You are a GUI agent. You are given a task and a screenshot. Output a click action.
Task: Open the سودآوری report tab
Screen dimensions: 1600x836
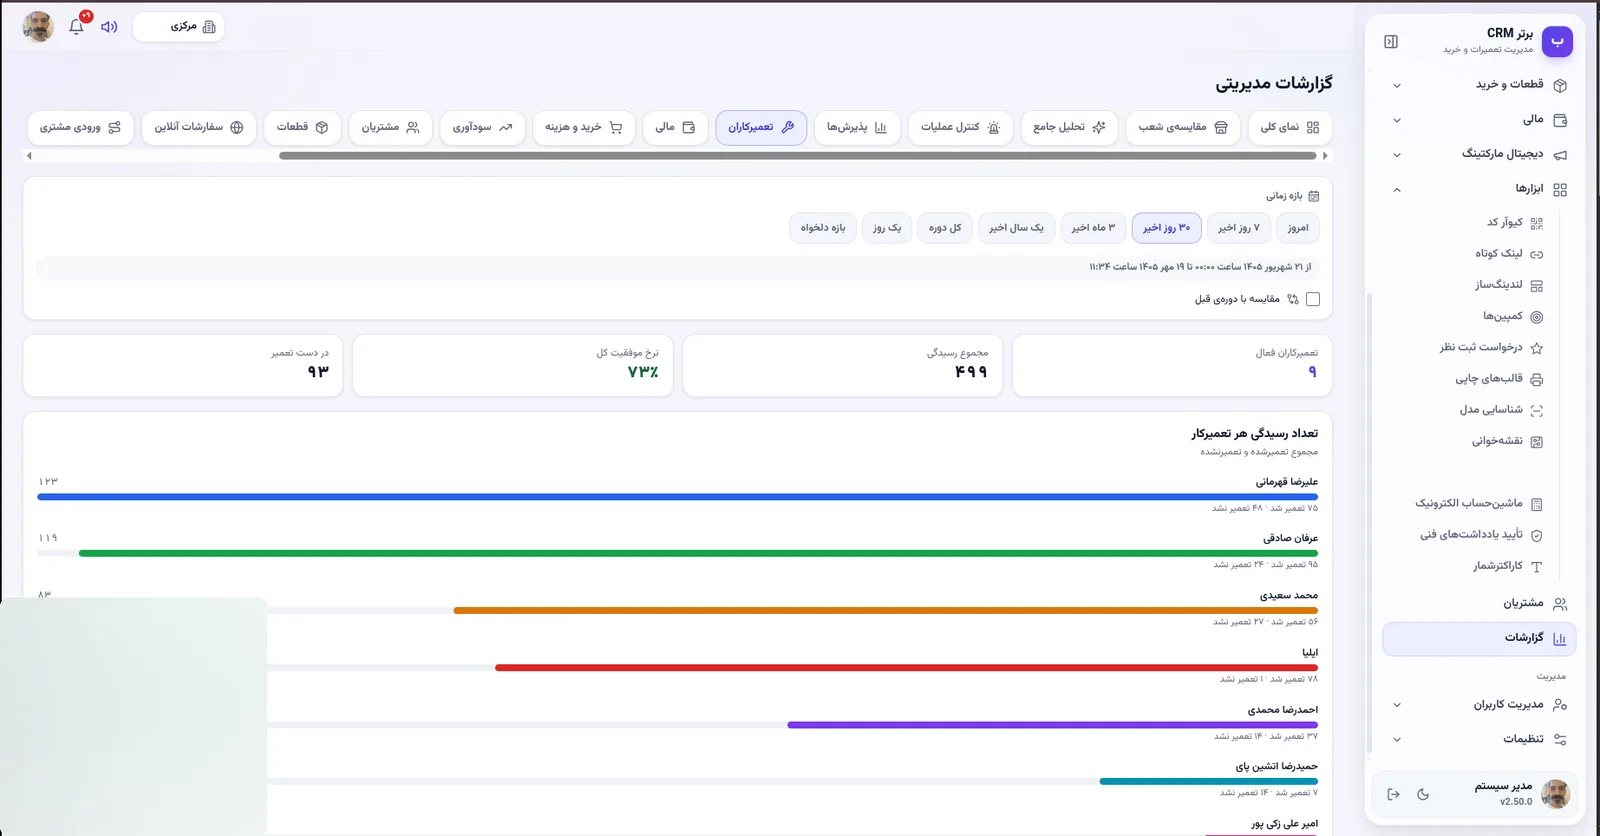(x=482, y=128)
